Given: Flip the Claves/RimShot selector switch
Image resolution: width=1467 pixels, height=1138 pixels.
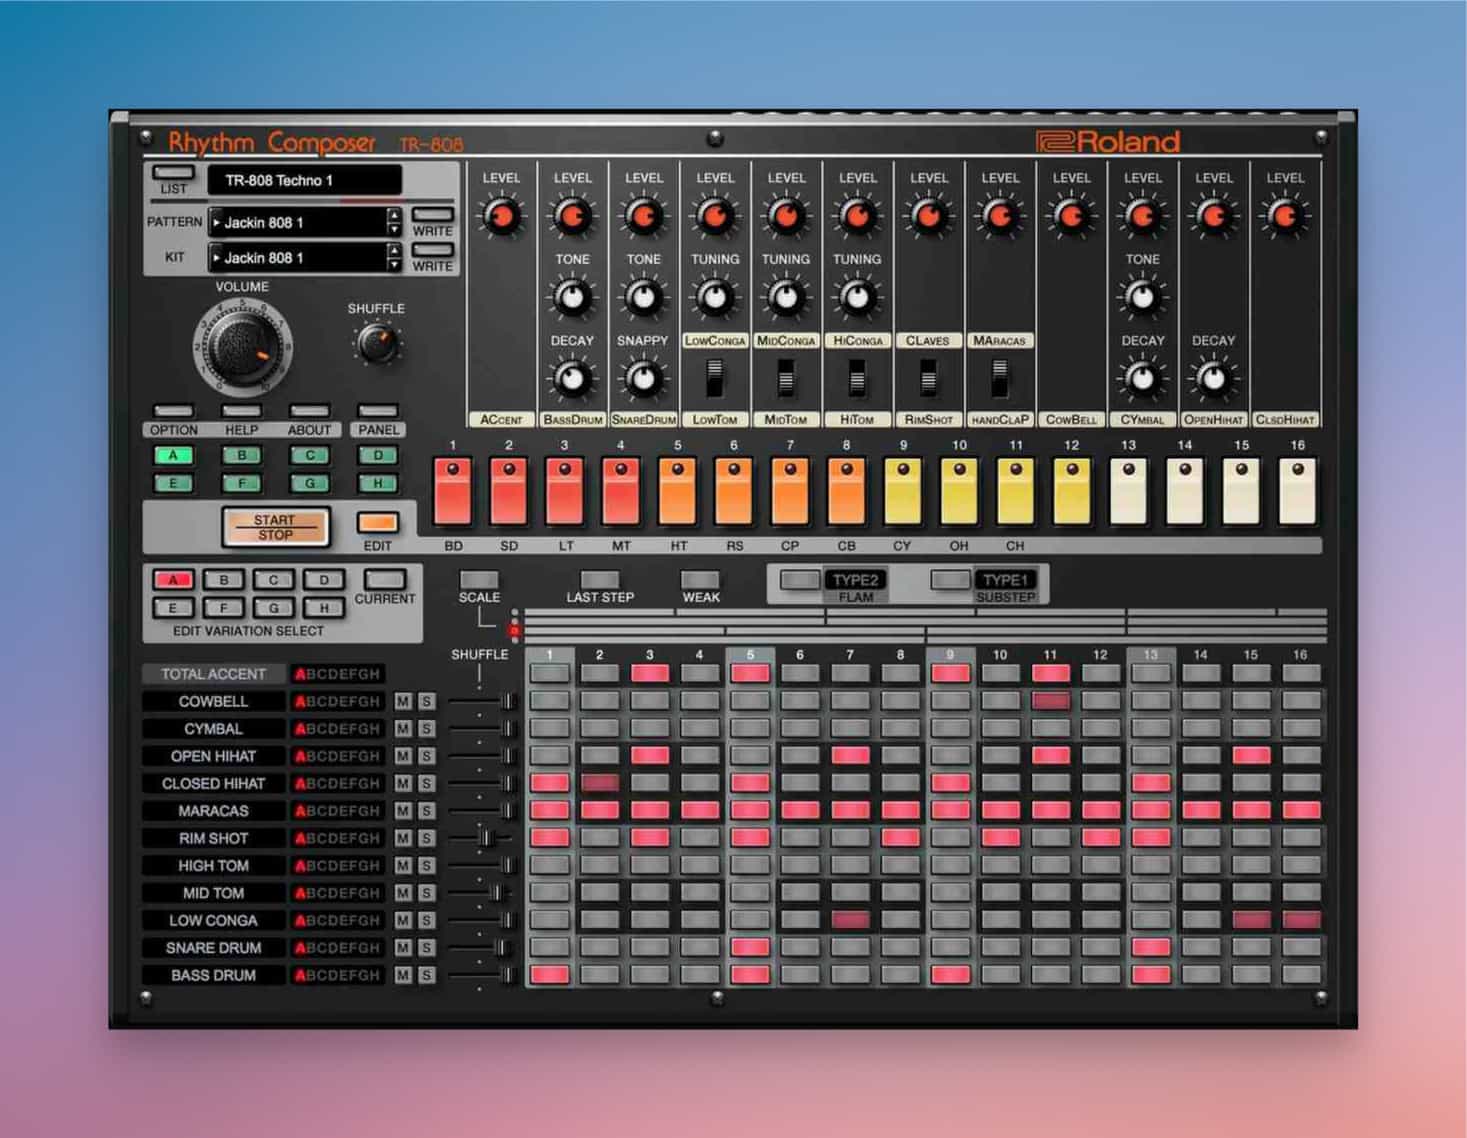Looking at the screenshot, I should tap(928, 379).
